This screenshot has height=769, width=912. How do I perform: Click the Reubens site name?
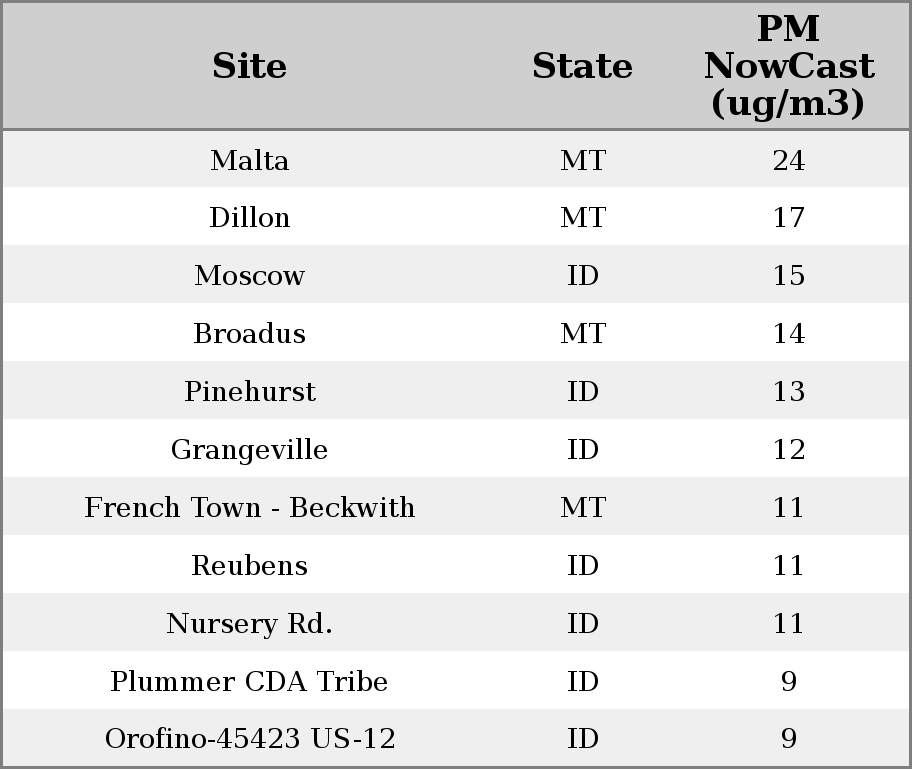click(x=249, y=566)
